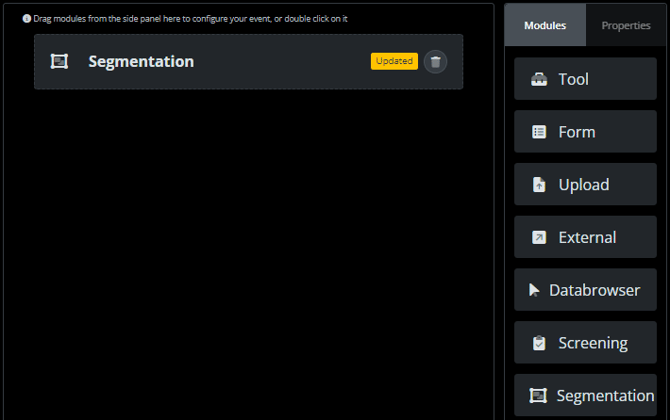This screenshot has height=420, width=670.
Task: Click the file upload icon on the Upload module
Action: tap(539, 185)
